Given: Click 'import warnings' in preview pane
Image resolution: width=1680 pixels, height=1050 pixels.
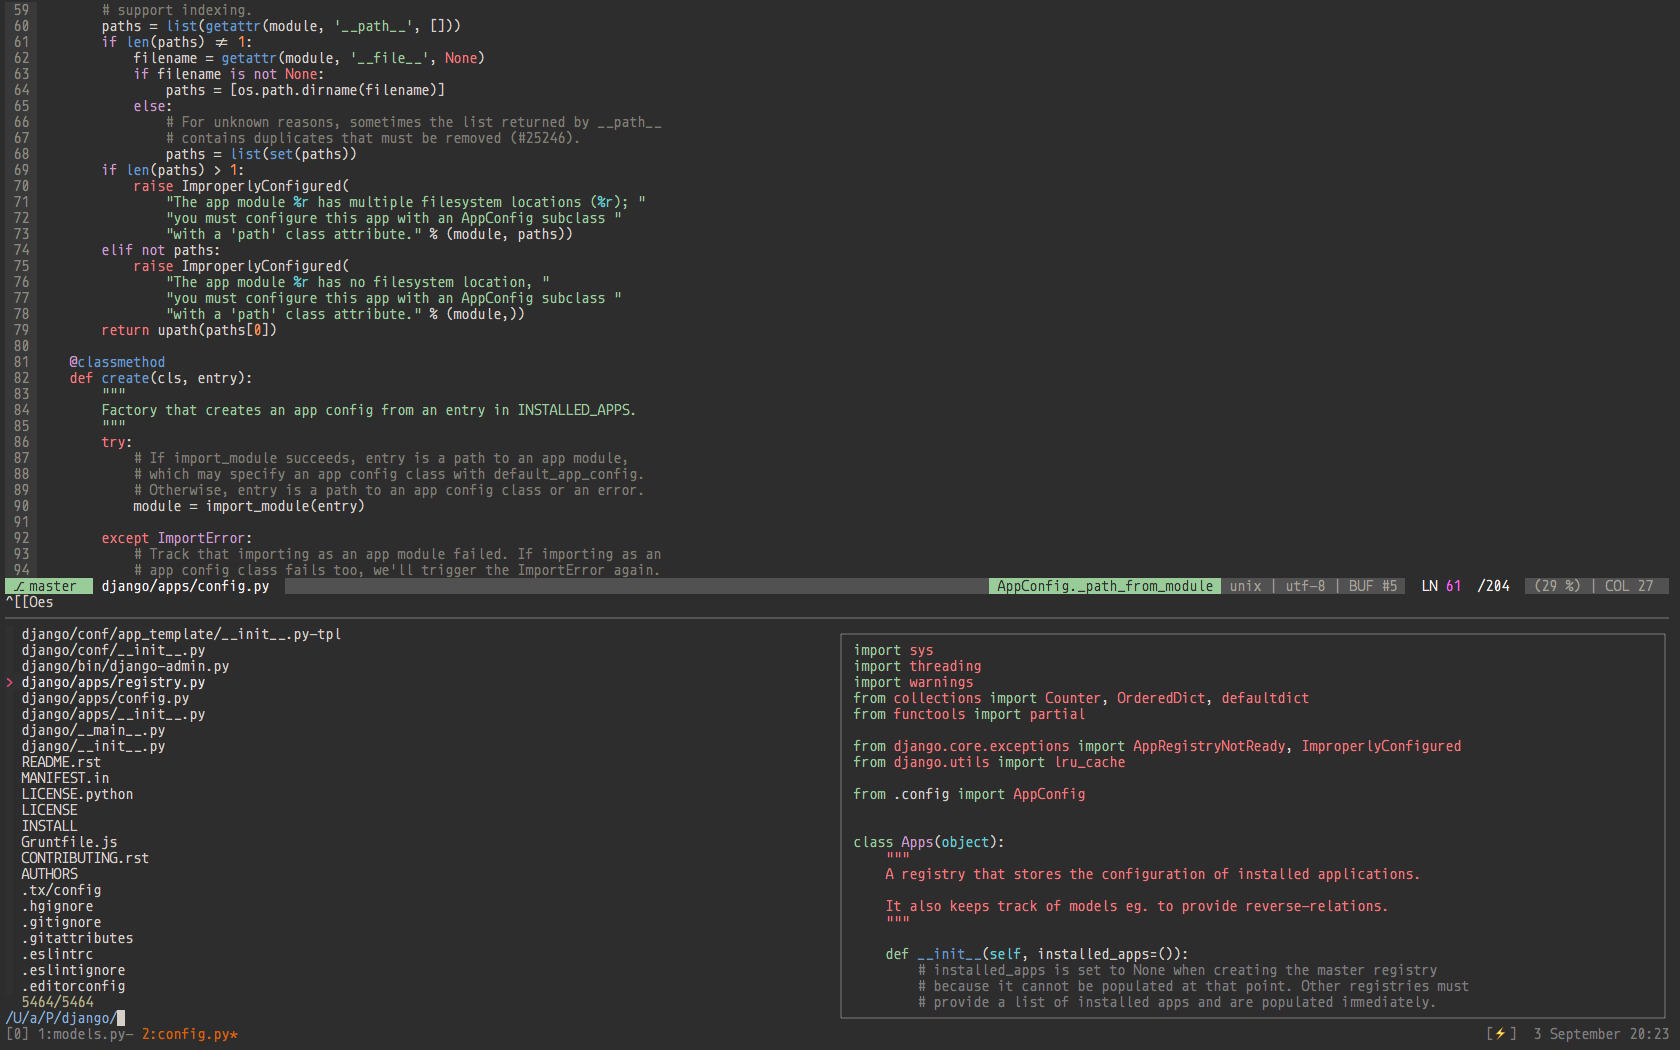Looking at the screenshot, I should pos(913,682).
